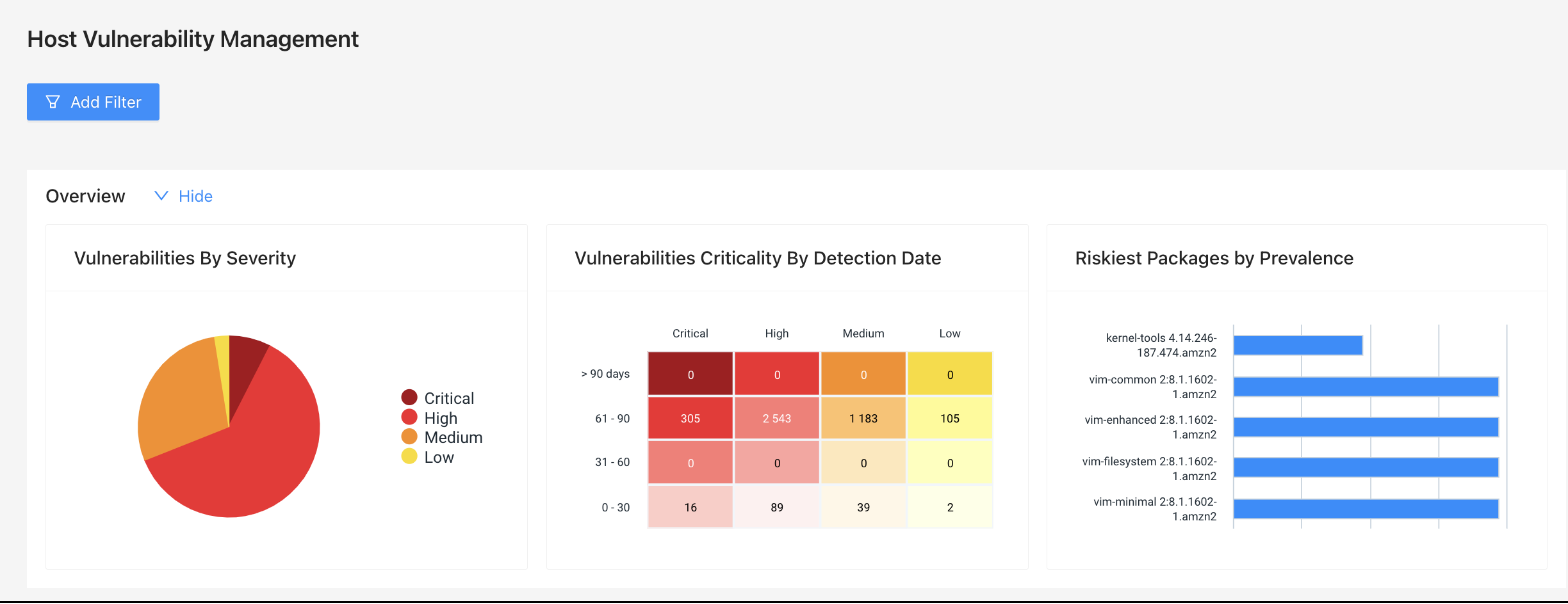Viewport: 1568px width, 604px height.
Task: Click the Low legend color dot
Action: pos(409,457)
